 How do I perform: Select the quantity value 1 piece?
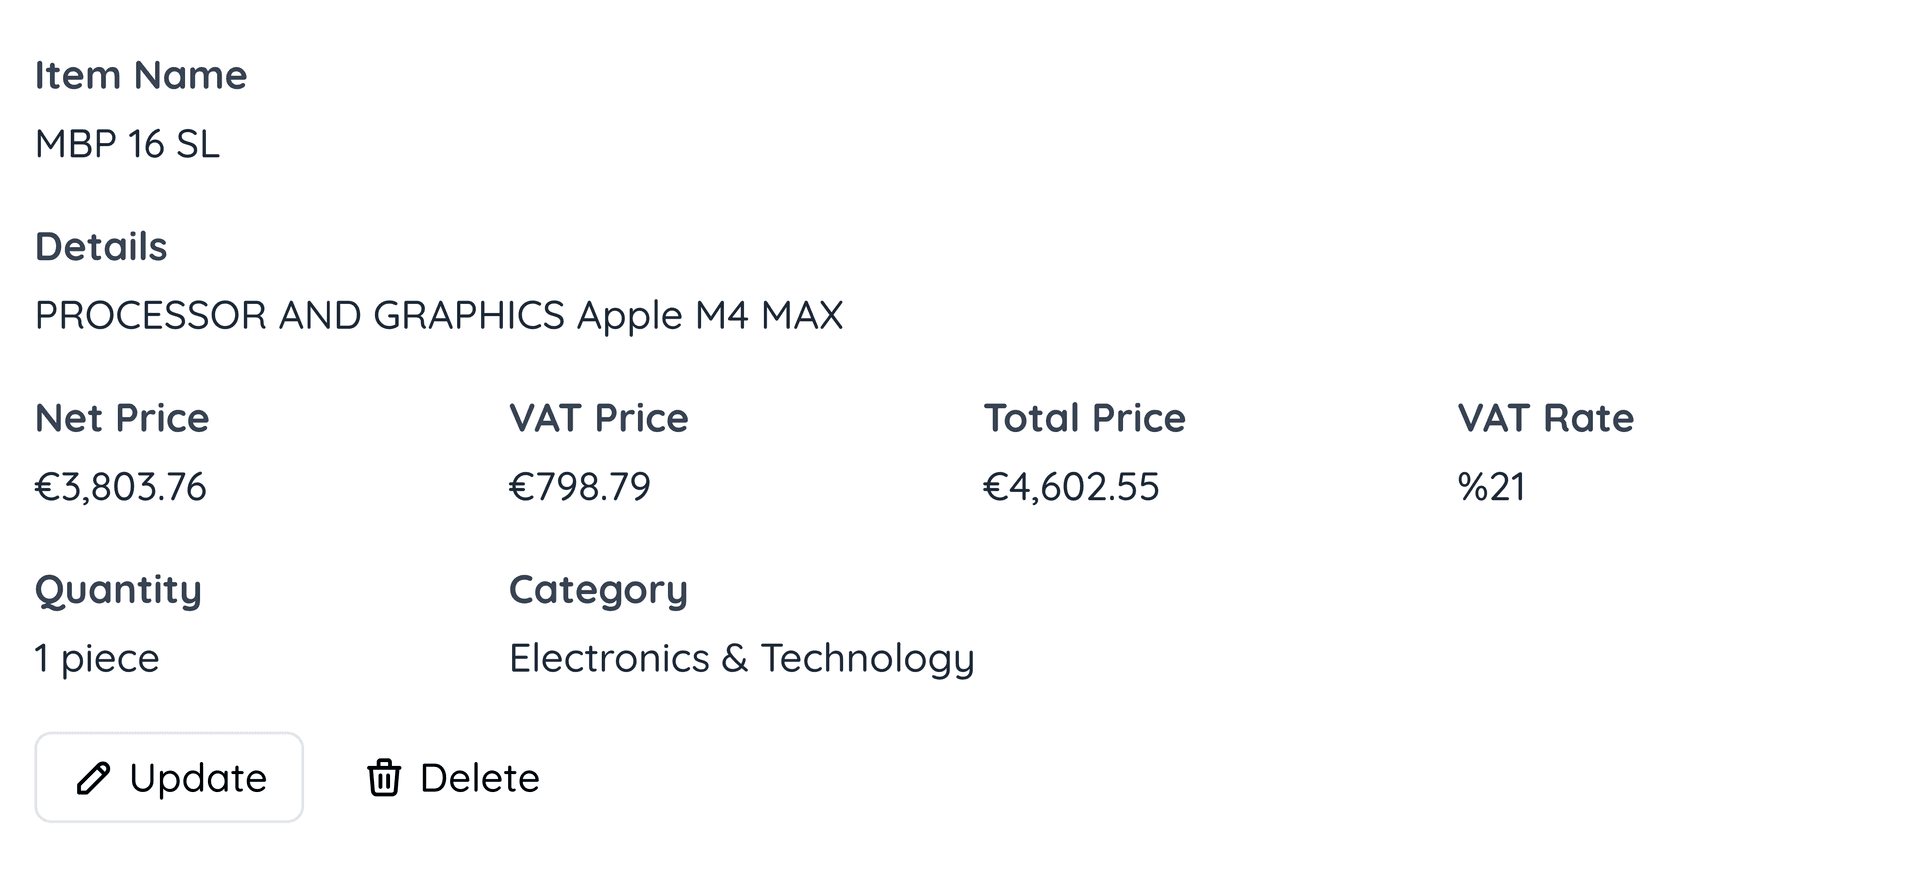97,659
